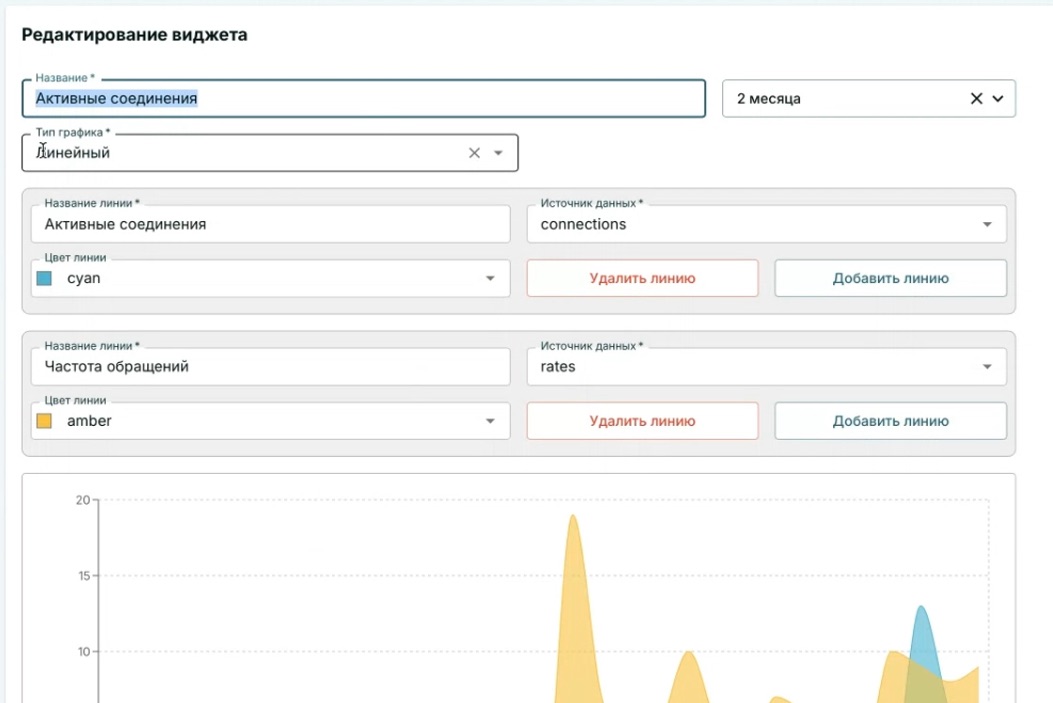
Task: Click the amber color swatch
Action: (44, 421)
